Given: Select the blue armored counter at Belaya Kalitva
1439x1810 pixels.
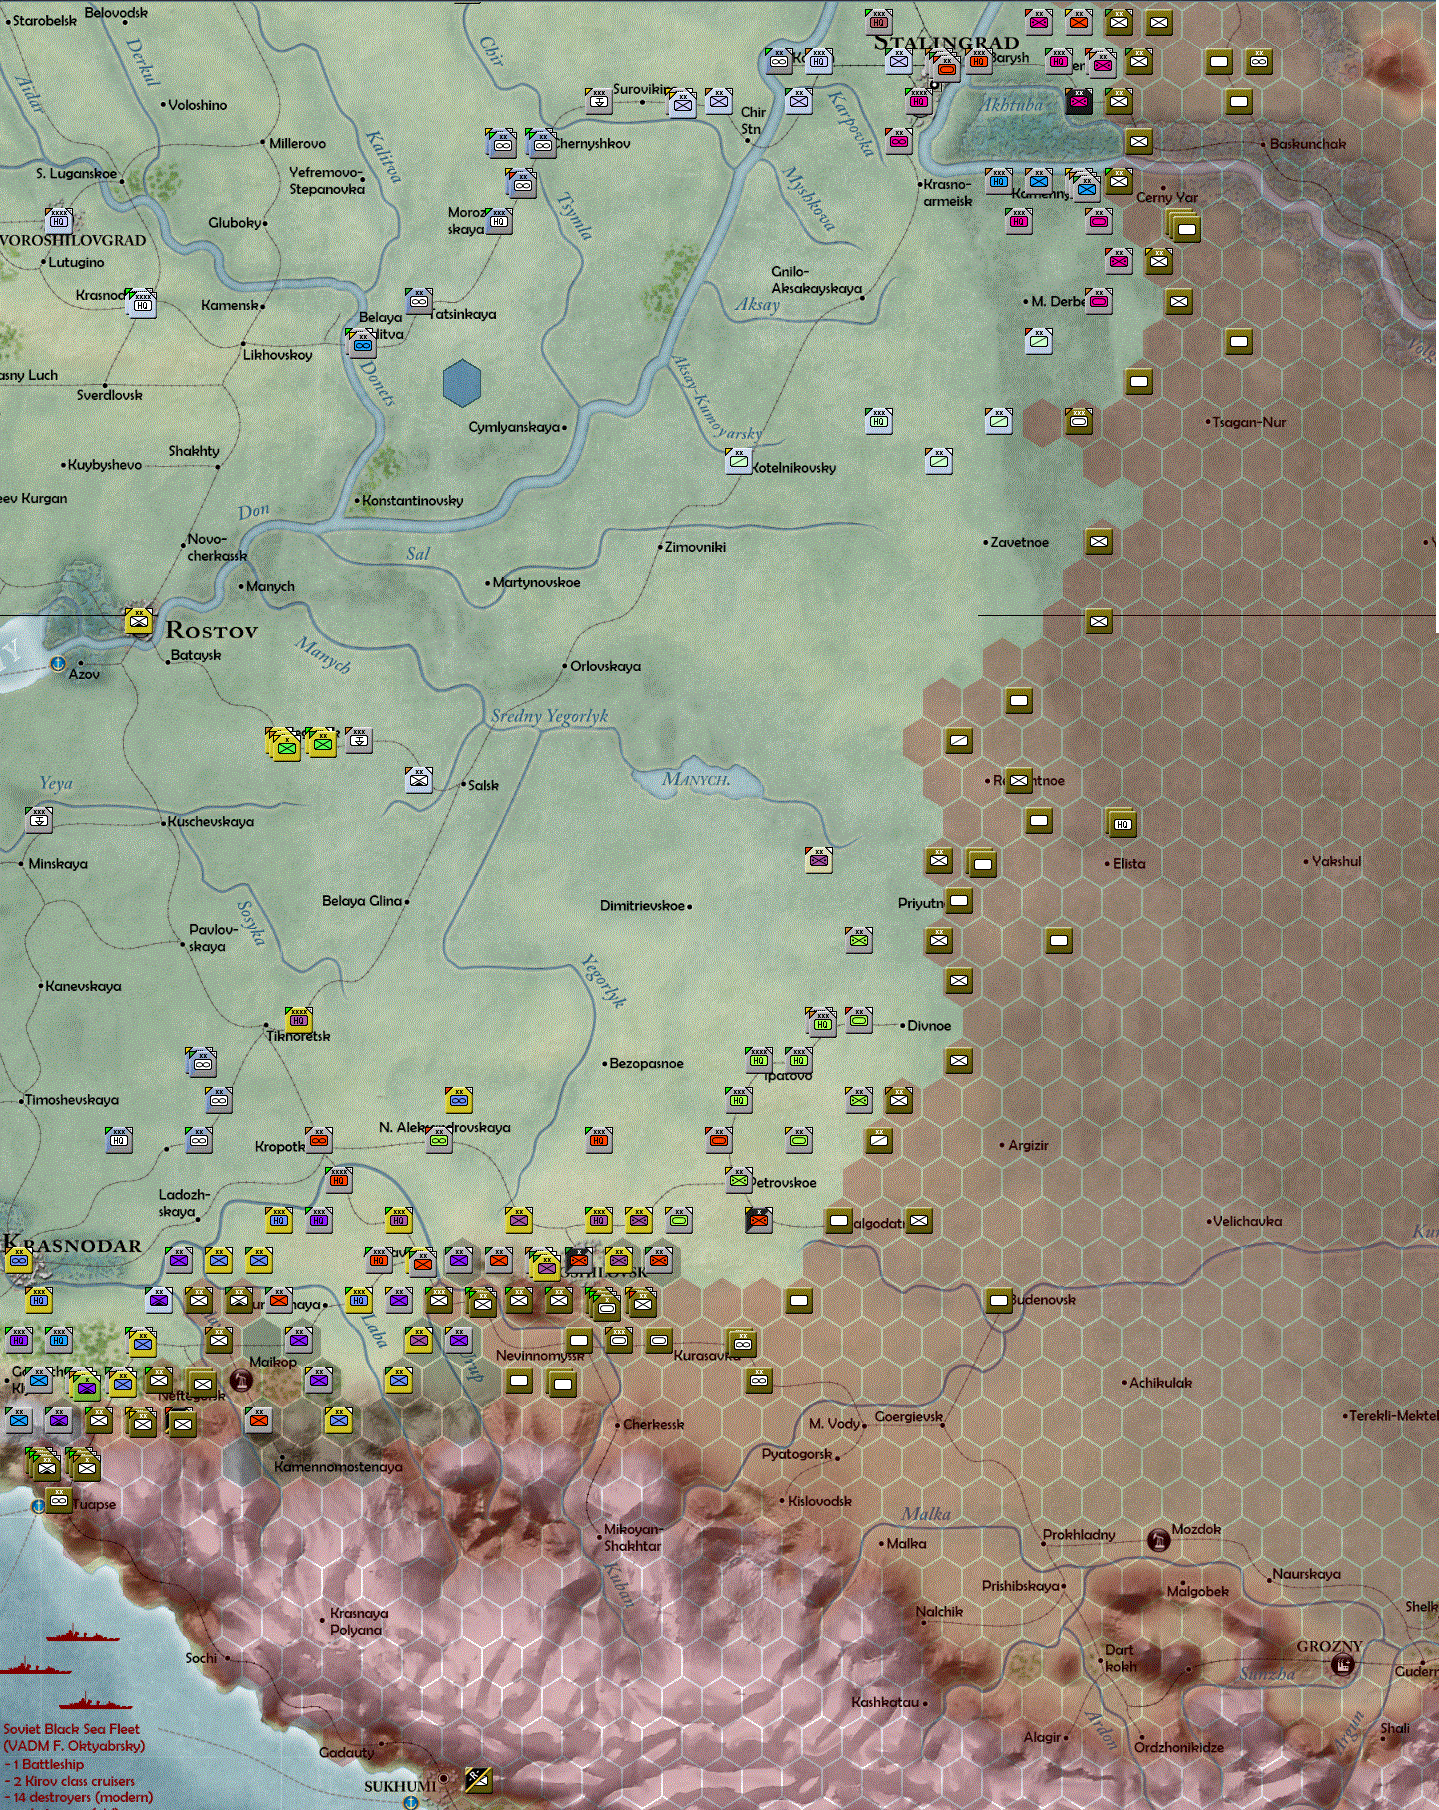Looking at the screenshot, I should point(362,343).
